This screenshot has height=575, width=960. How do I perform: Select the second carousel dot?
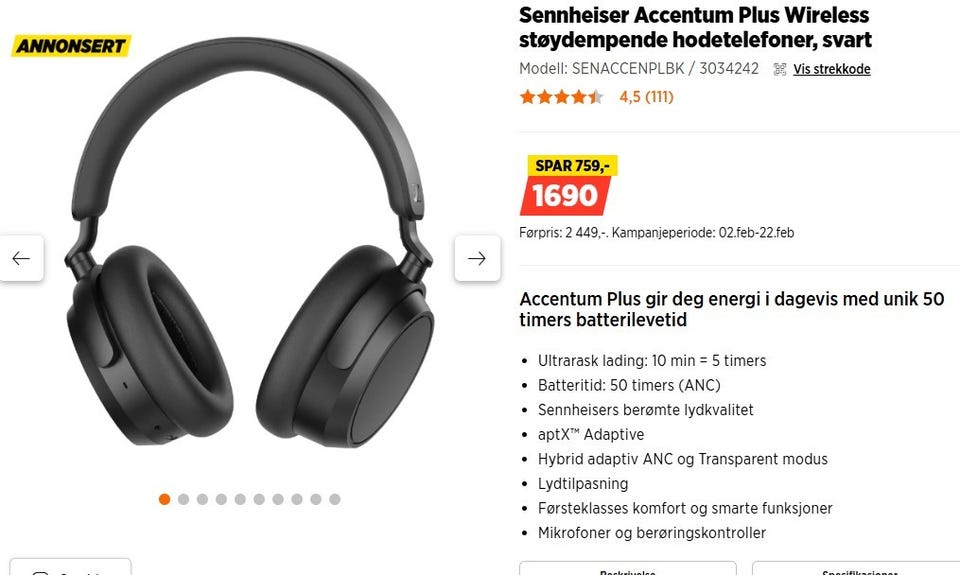[x=183, y=499]
